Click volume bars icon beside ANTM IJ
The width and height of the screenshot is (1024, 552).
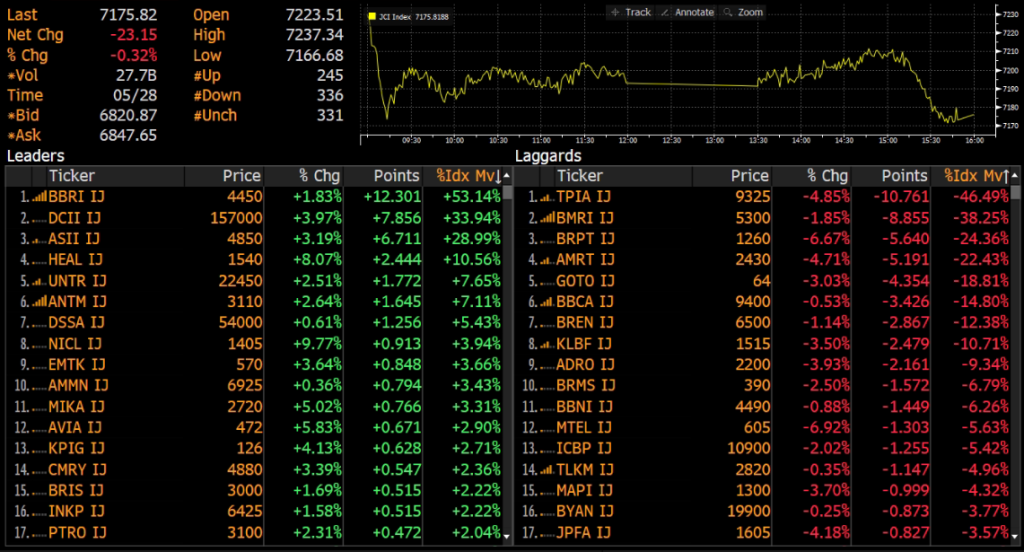point(39,302)
